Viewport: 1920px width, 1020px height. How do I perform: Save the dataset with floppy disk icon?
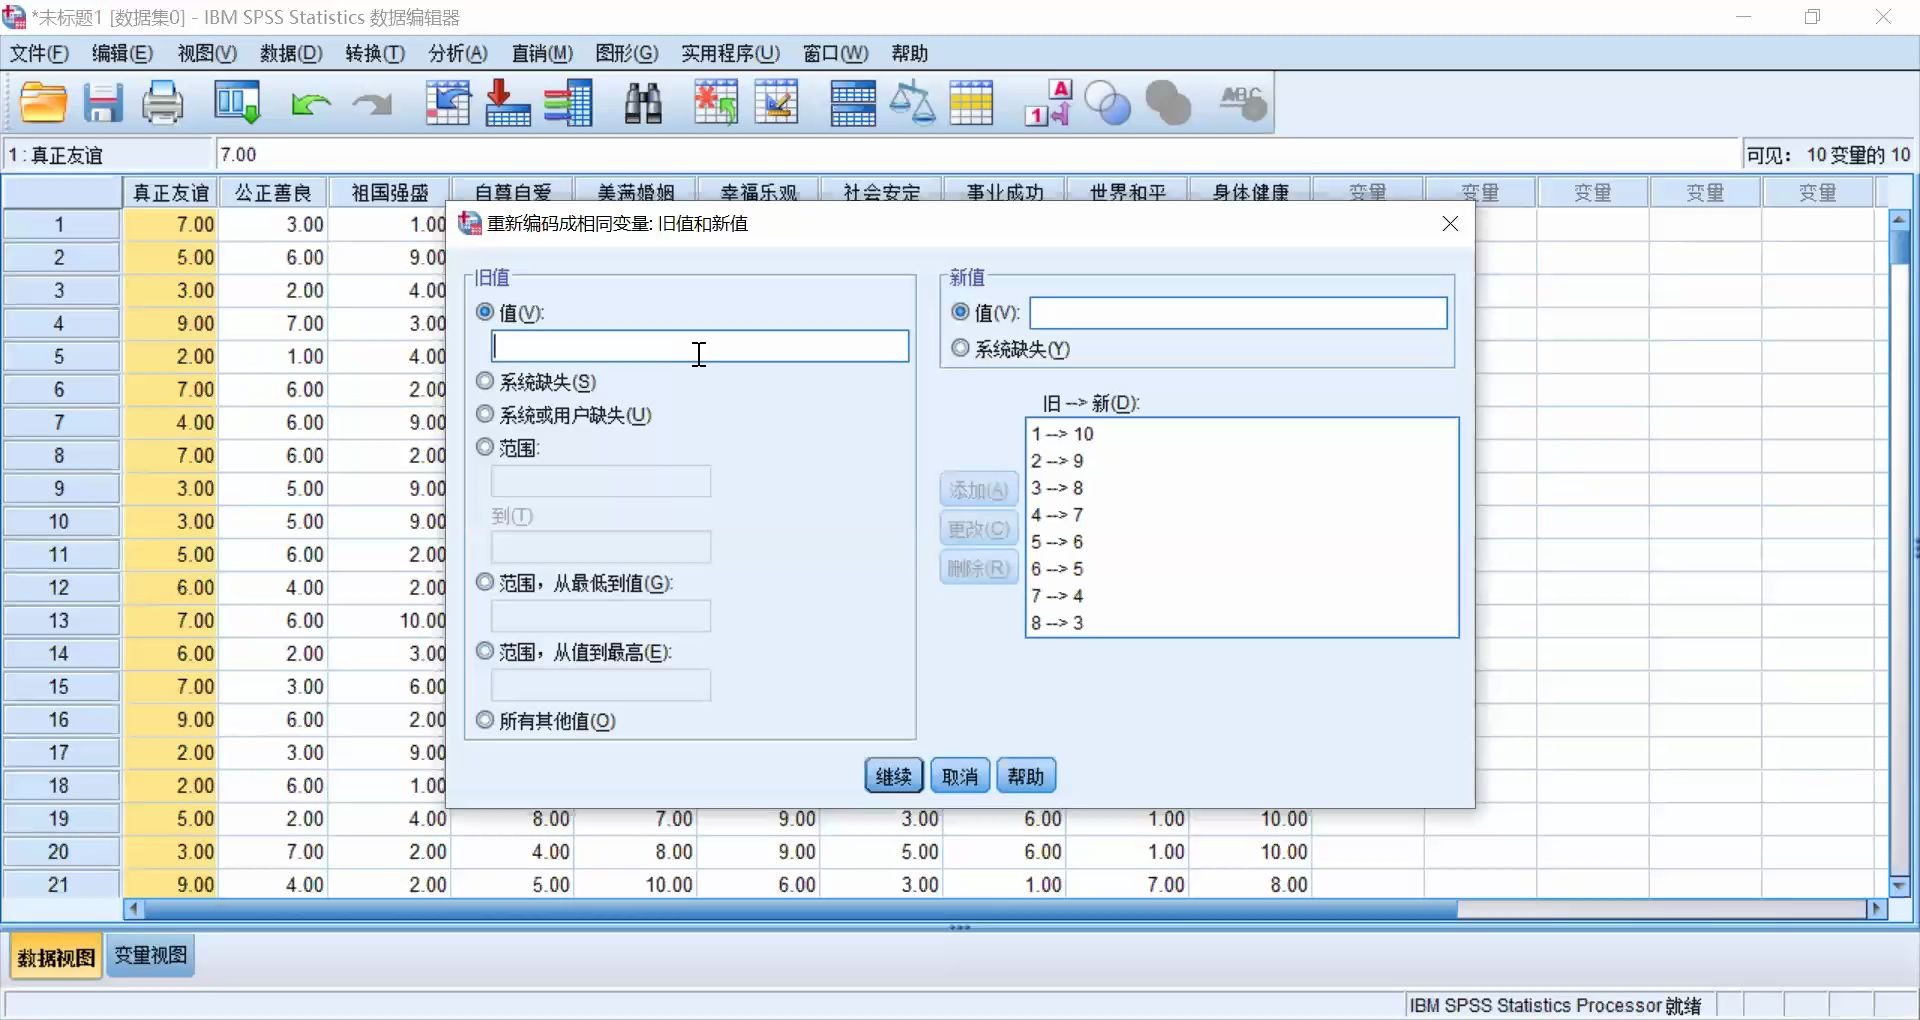click(x=102, y=103)
